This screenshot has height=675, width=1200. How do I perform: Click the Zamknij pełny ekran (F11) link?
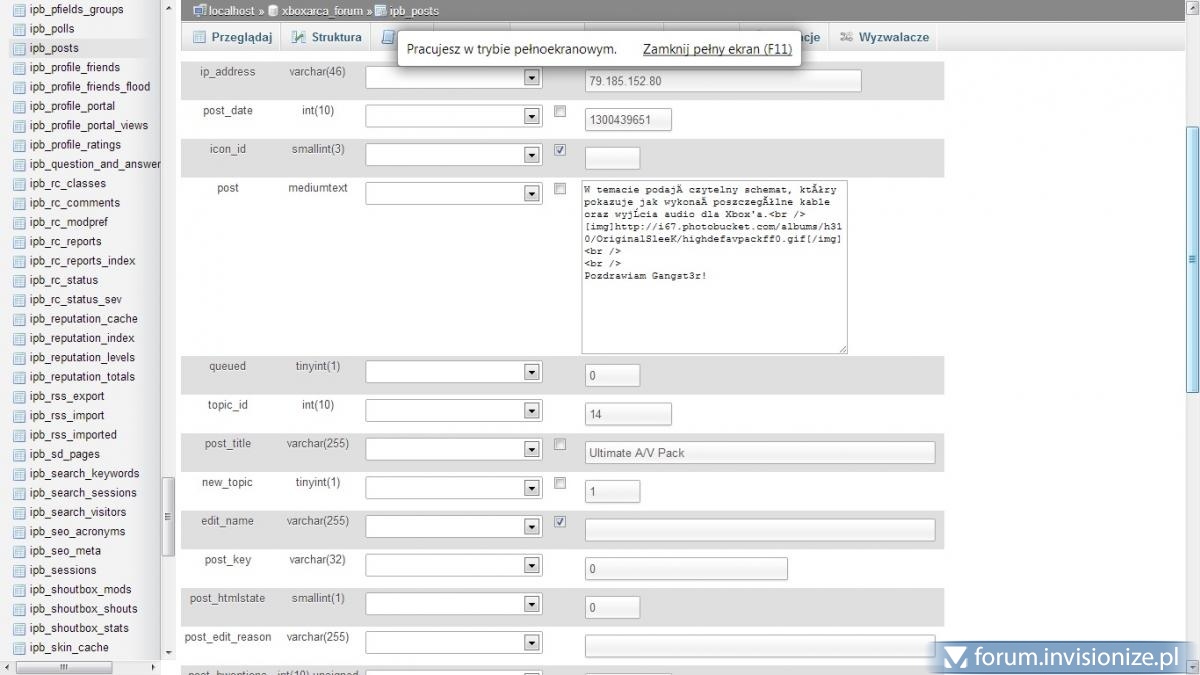(717, 49)
